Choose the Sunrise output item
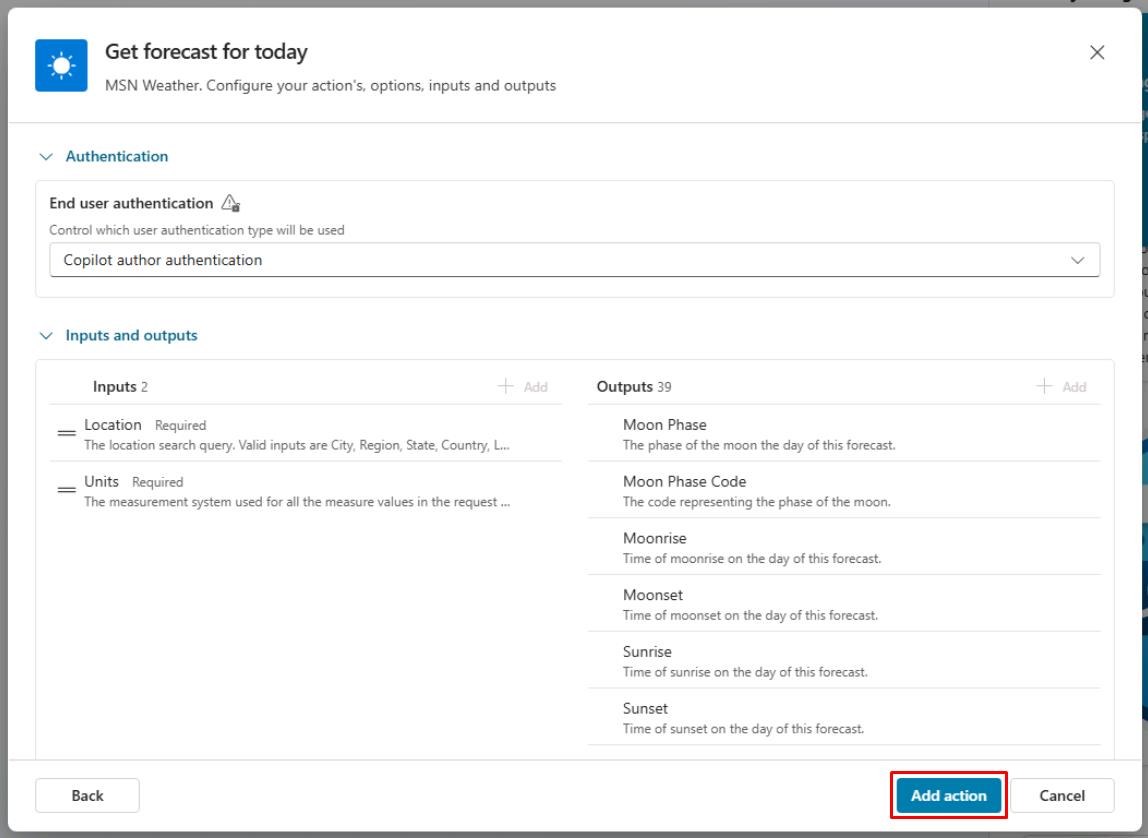This screenshot has width=1148, height=838. 843,661
